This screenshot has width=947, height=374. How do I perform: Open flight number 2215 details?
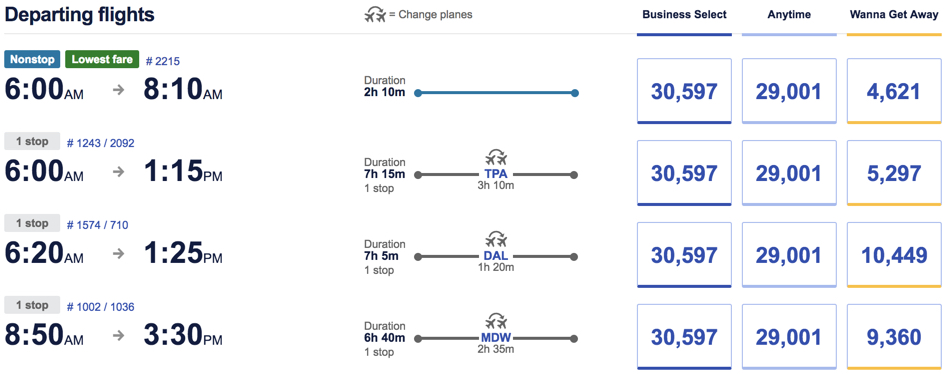[163, 60]
